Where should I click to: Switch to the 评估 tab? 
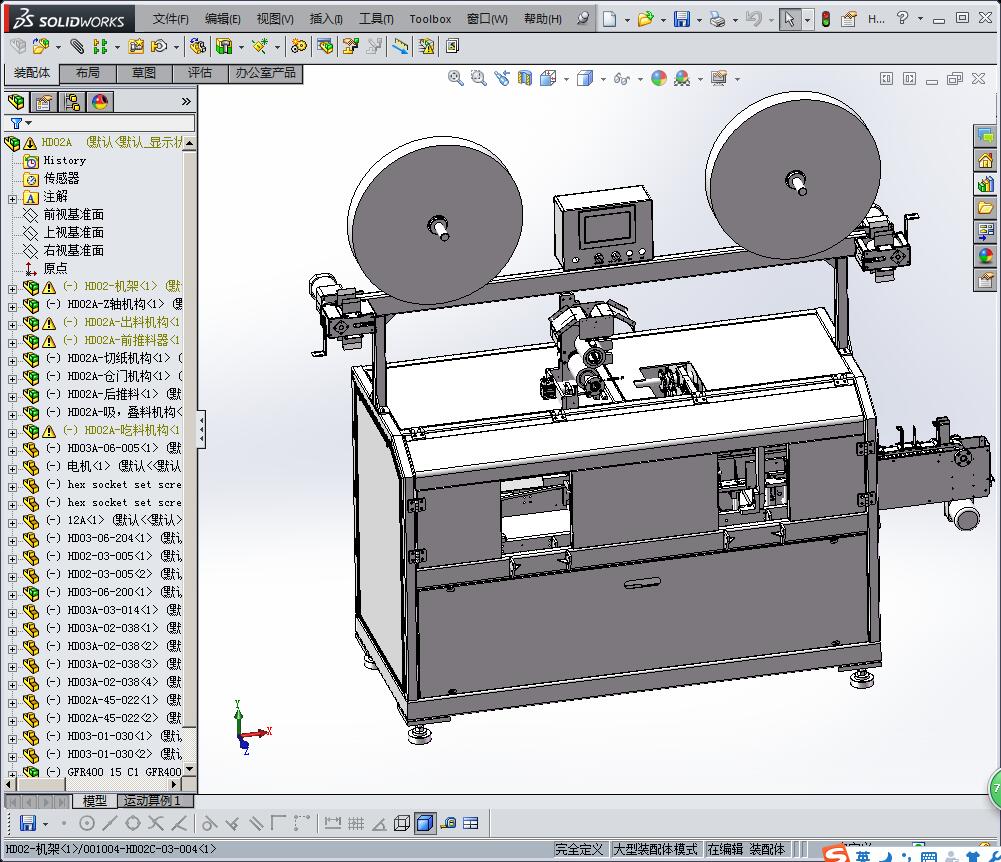200,73
